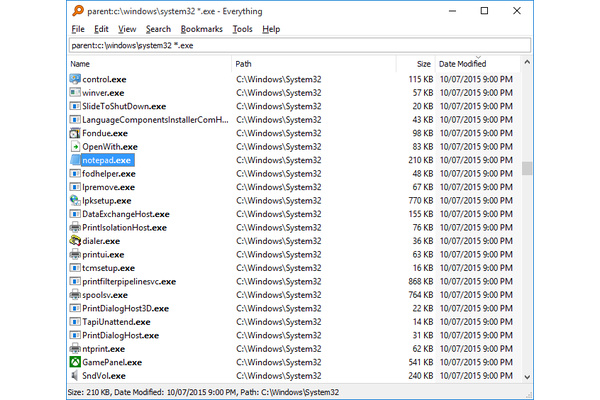Screen dimensions: 600x400
Task: Open the Edit menu
Action: [101, 29]
